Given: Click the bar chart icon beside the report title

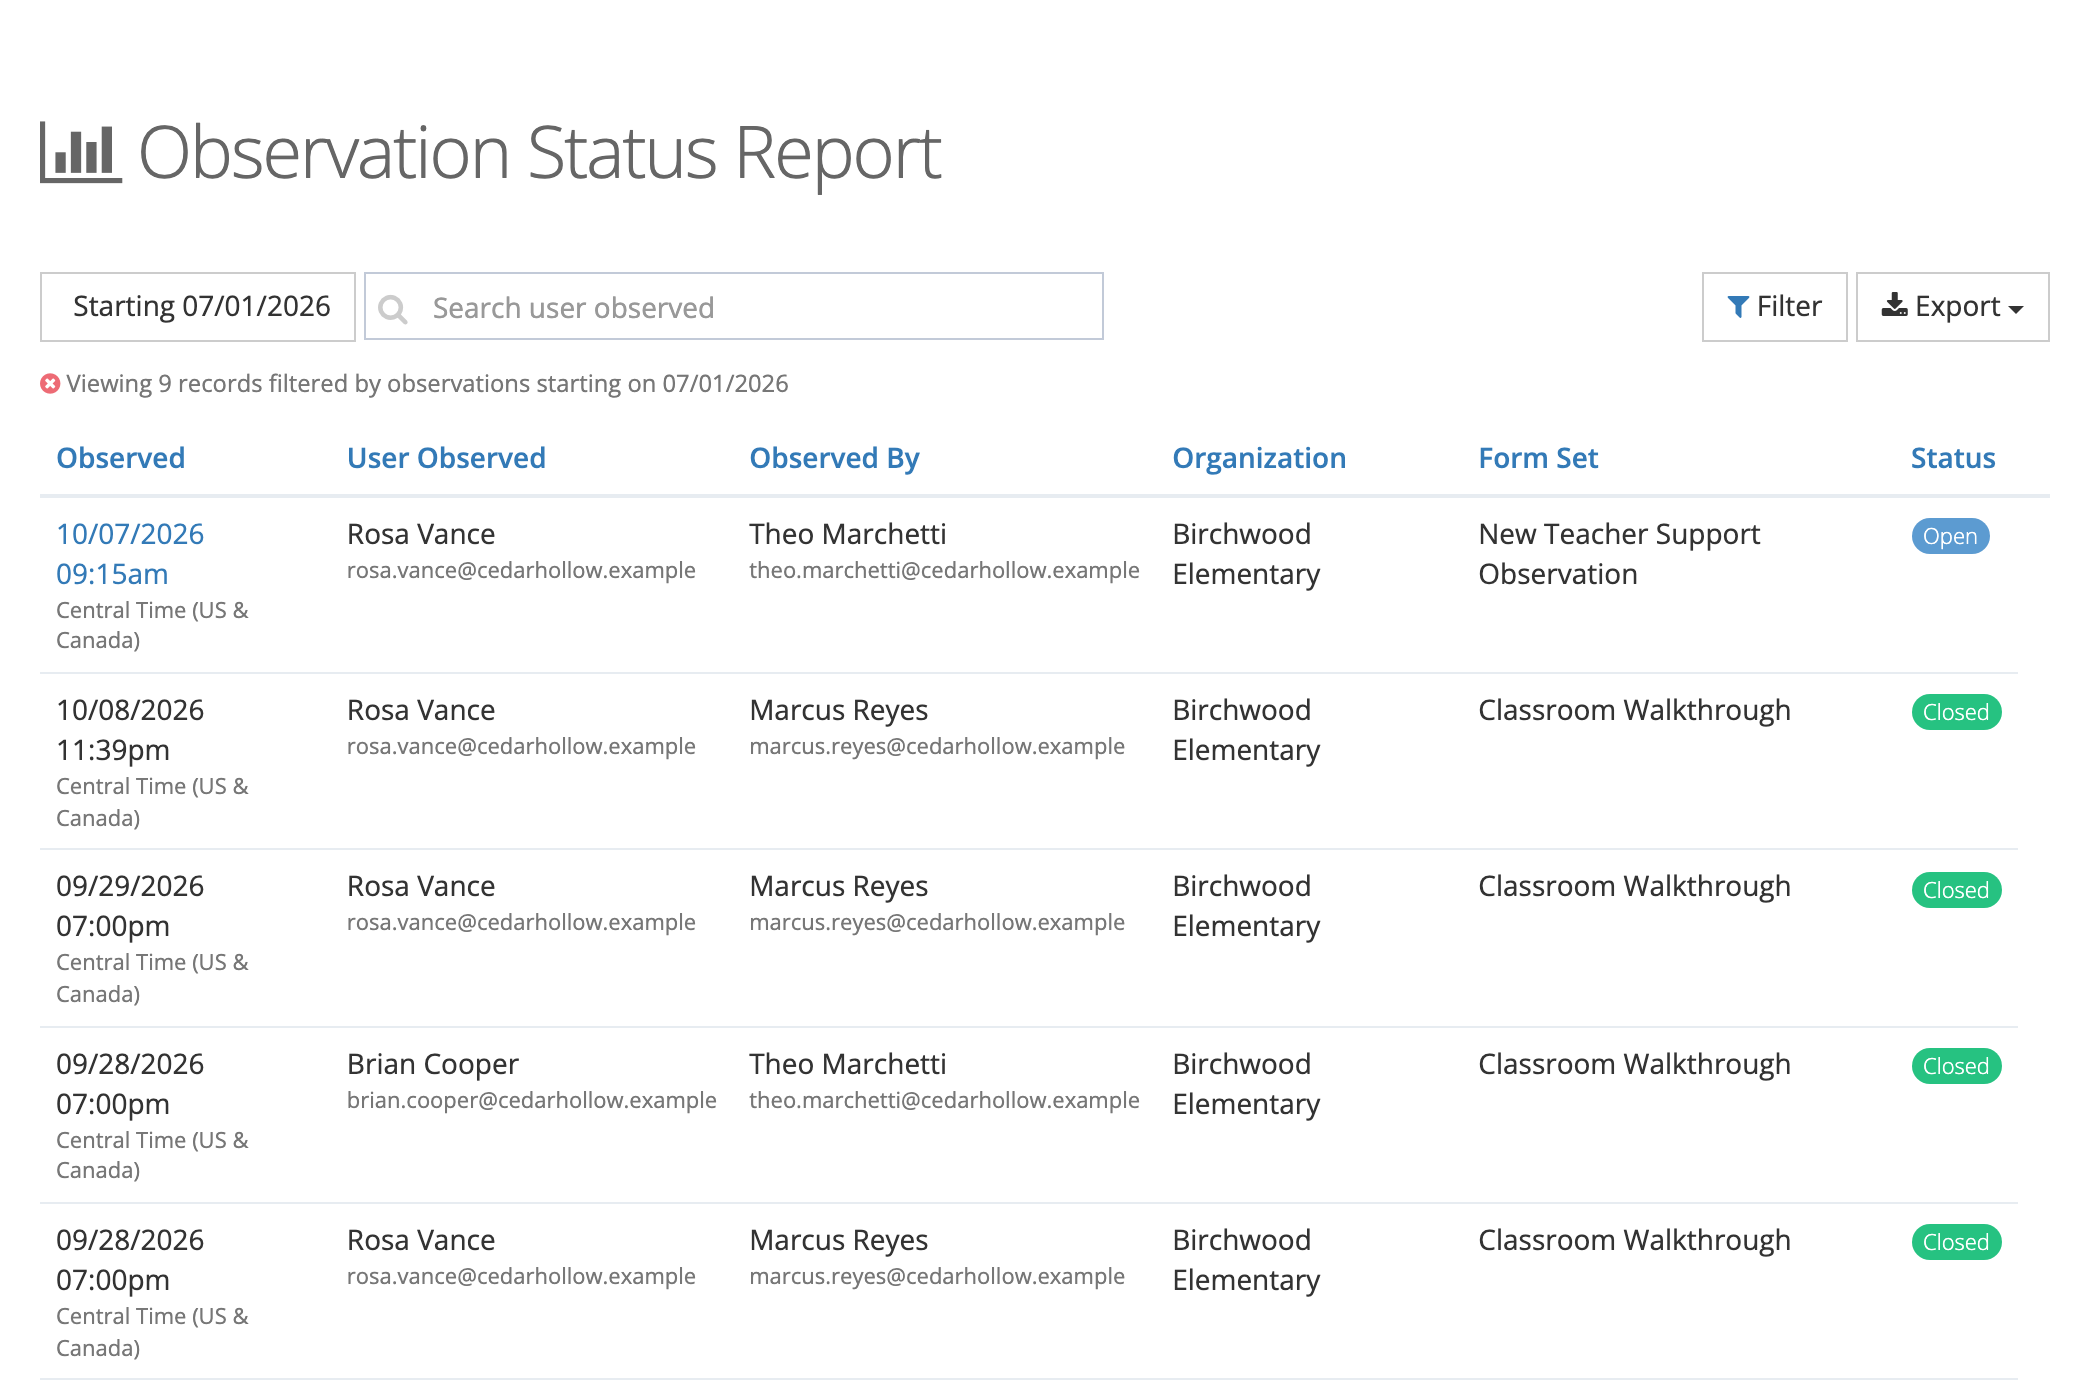Looking at the screenshot, I should pyautogui.click(x=81, y=153).
